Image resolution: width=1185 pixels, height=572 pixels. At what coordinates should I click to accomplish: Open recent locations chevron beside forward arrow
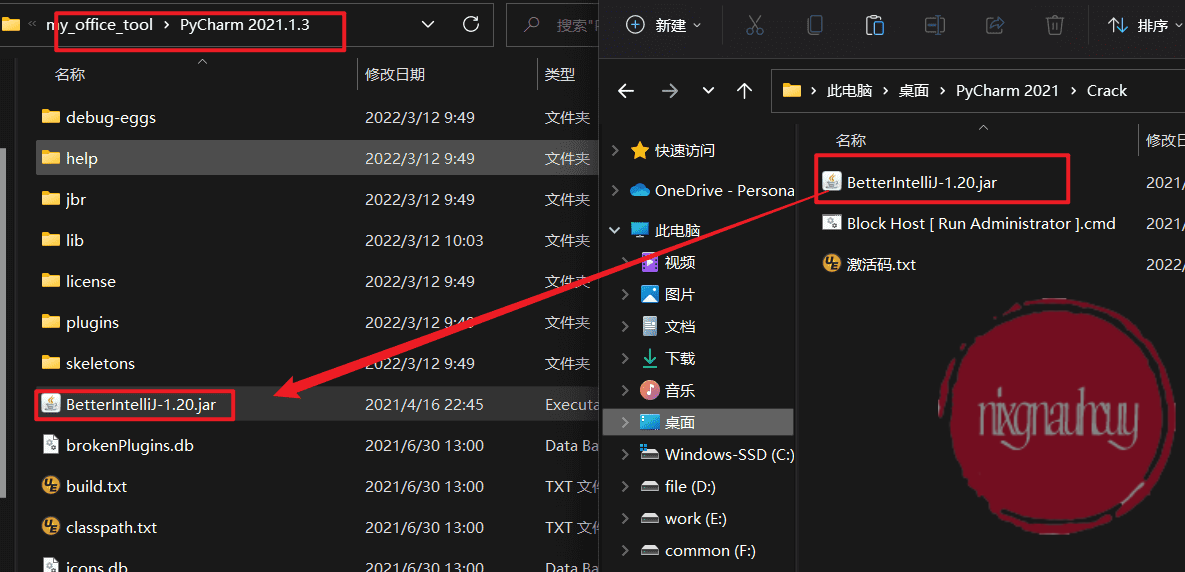[708, 91]
